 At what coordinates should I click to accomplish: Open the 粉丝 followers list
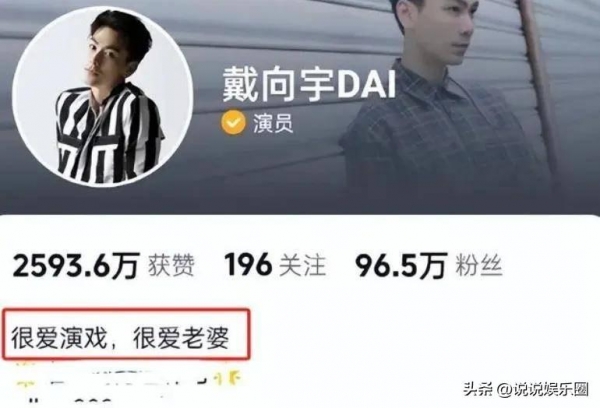coord(478,265)
